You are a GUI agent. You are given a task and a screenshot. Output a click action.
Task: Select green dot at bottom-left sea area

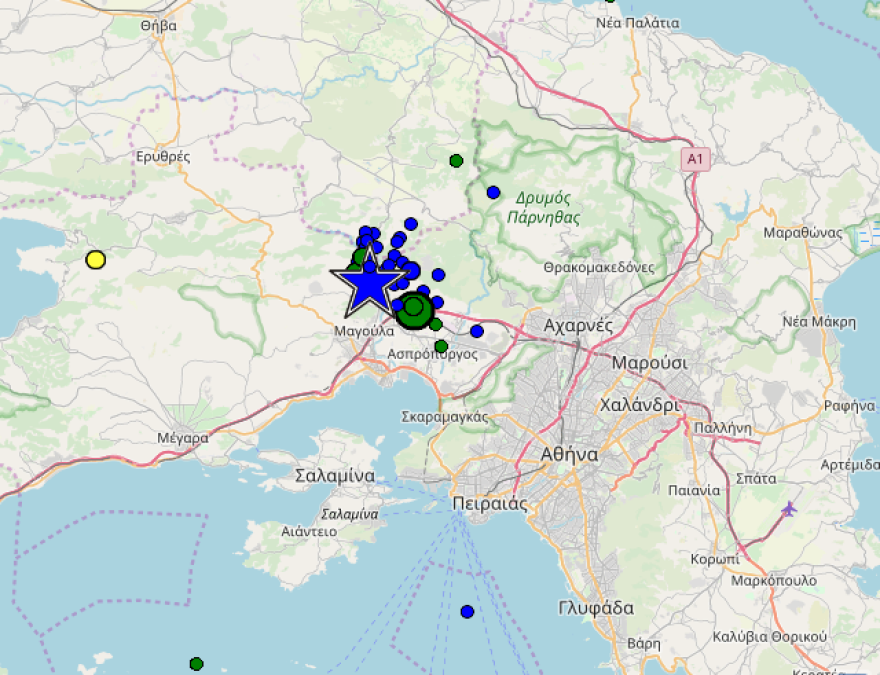tap(196, 664)
